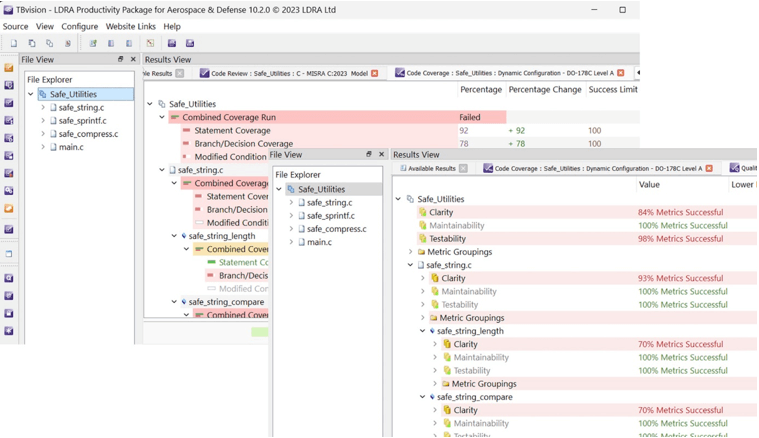759x438 pixels.
Task: Click the red and yellow grid toolbar icon
Action: click(151, 43)
